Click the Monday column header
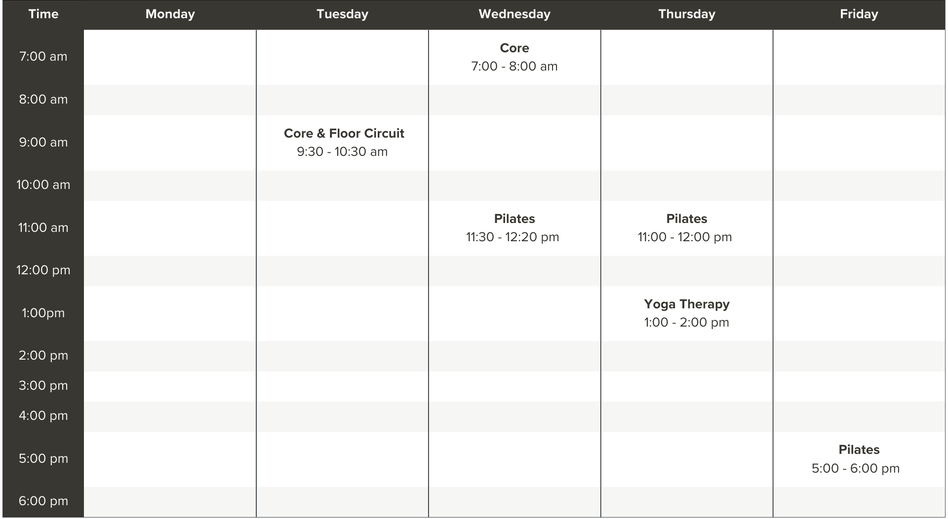Screen dimensions: 948x519 point(170,14)
